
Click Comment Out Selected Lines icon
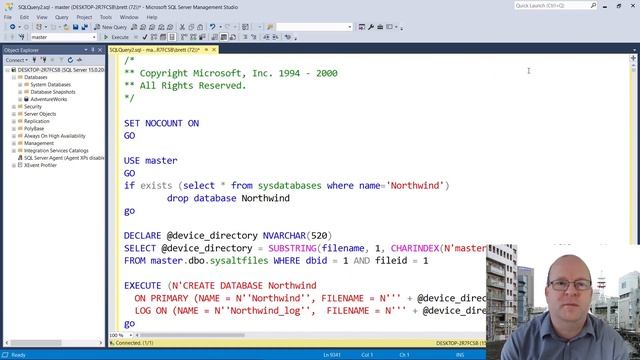tap(245, 37)
